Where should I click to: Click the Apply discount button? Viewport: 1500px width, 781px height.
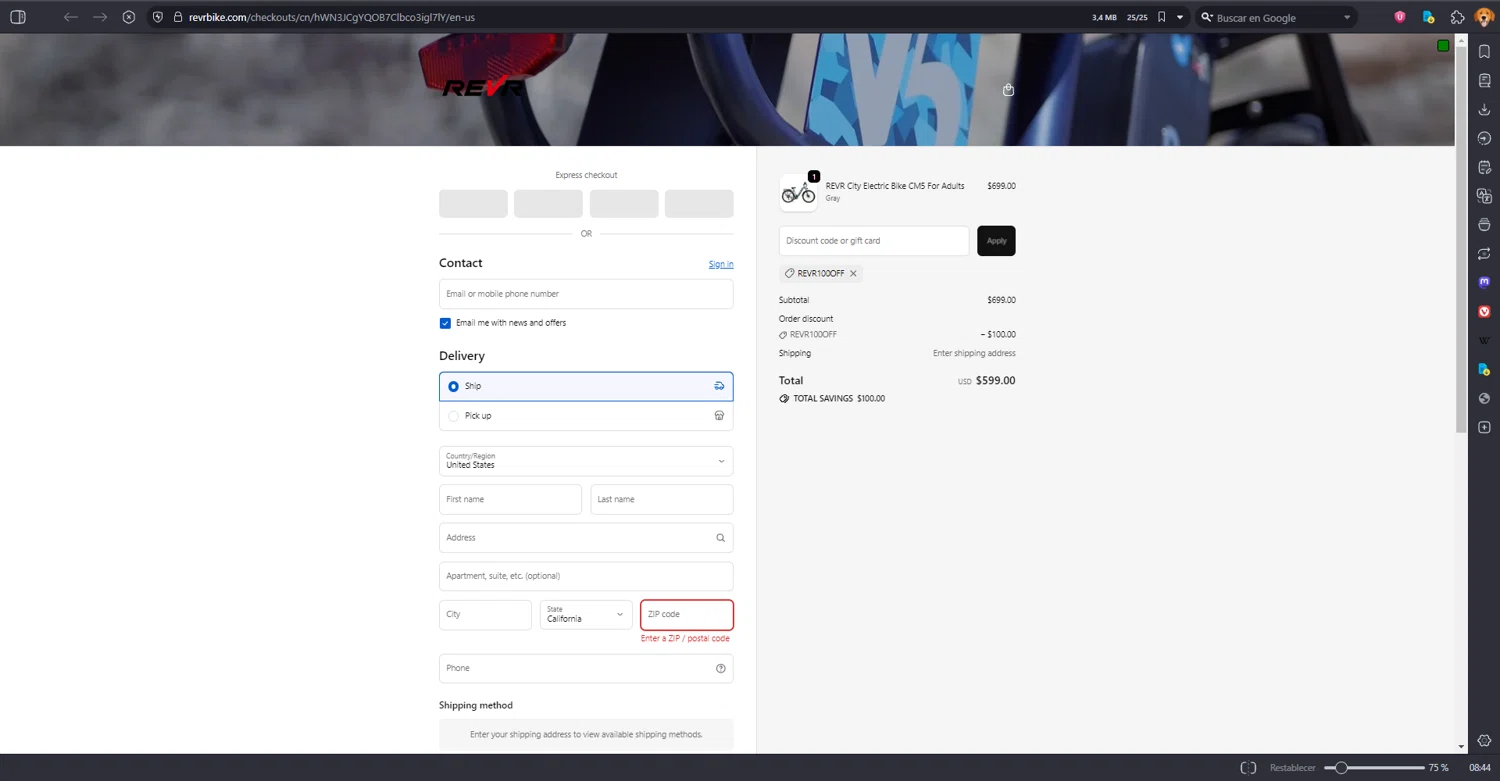click(996, 241)
